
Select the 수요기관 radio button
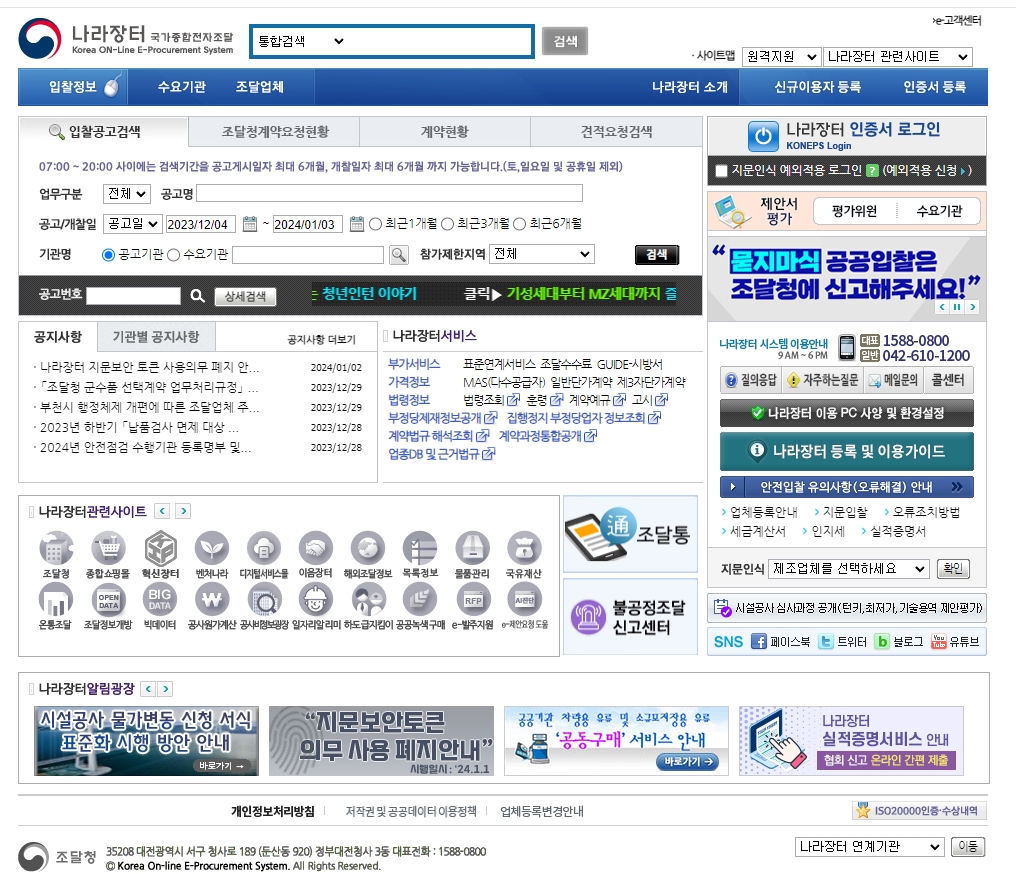click(x=174, y=255)
